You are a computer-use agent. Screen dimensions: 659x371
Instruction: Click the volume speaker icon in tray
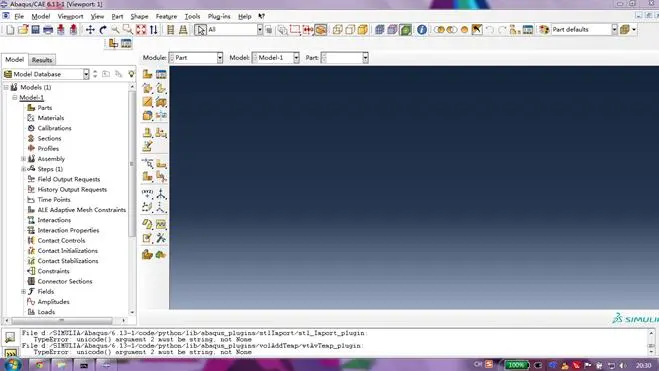623,366
